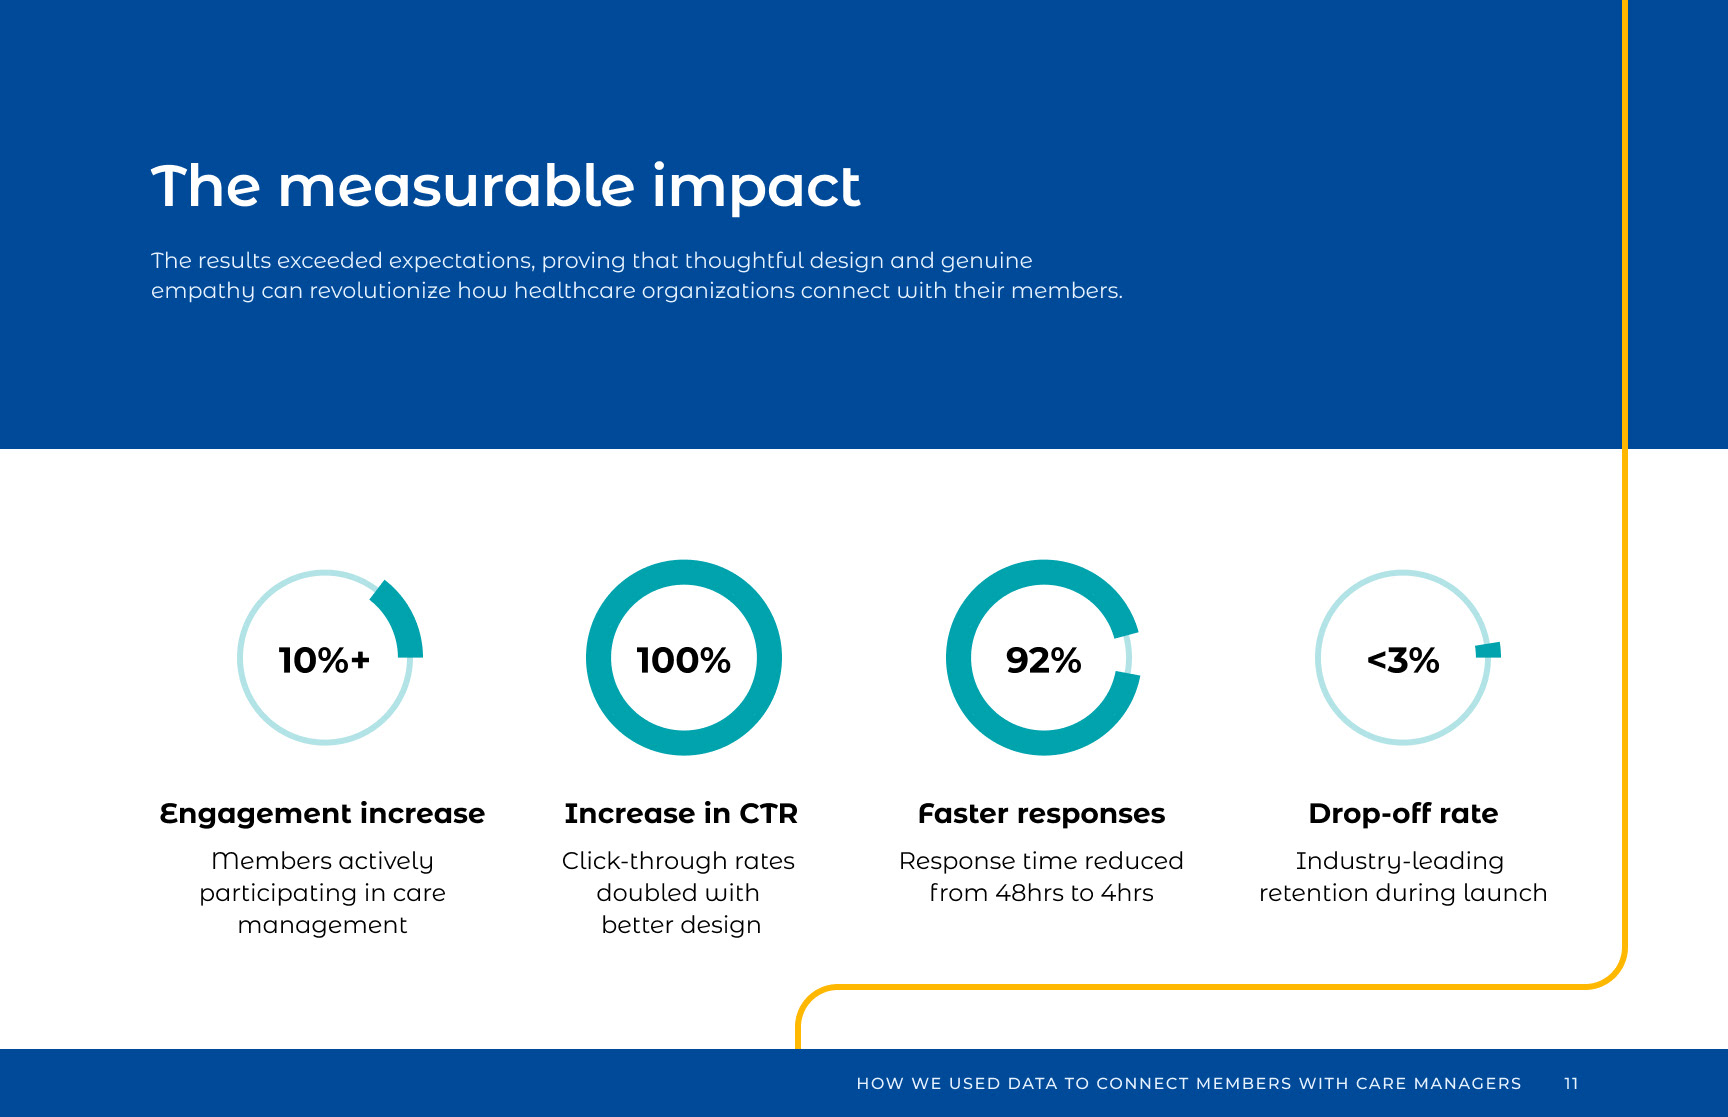Click the small teal segment on the <3% ring
The width and height of the screenshot is (1728, 1117).
pos(1488,651)
